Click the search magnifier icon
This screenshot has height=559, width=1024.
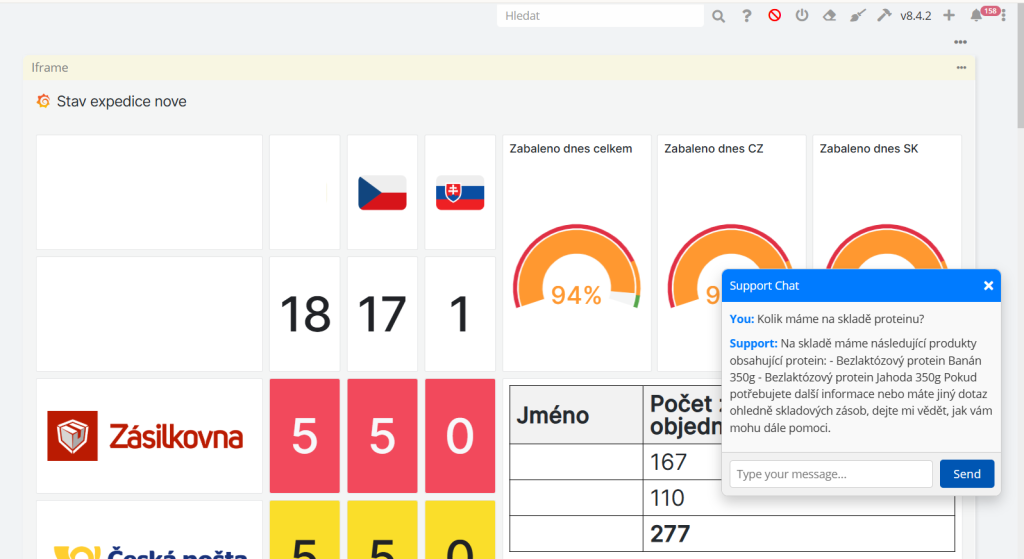point(718,16)
